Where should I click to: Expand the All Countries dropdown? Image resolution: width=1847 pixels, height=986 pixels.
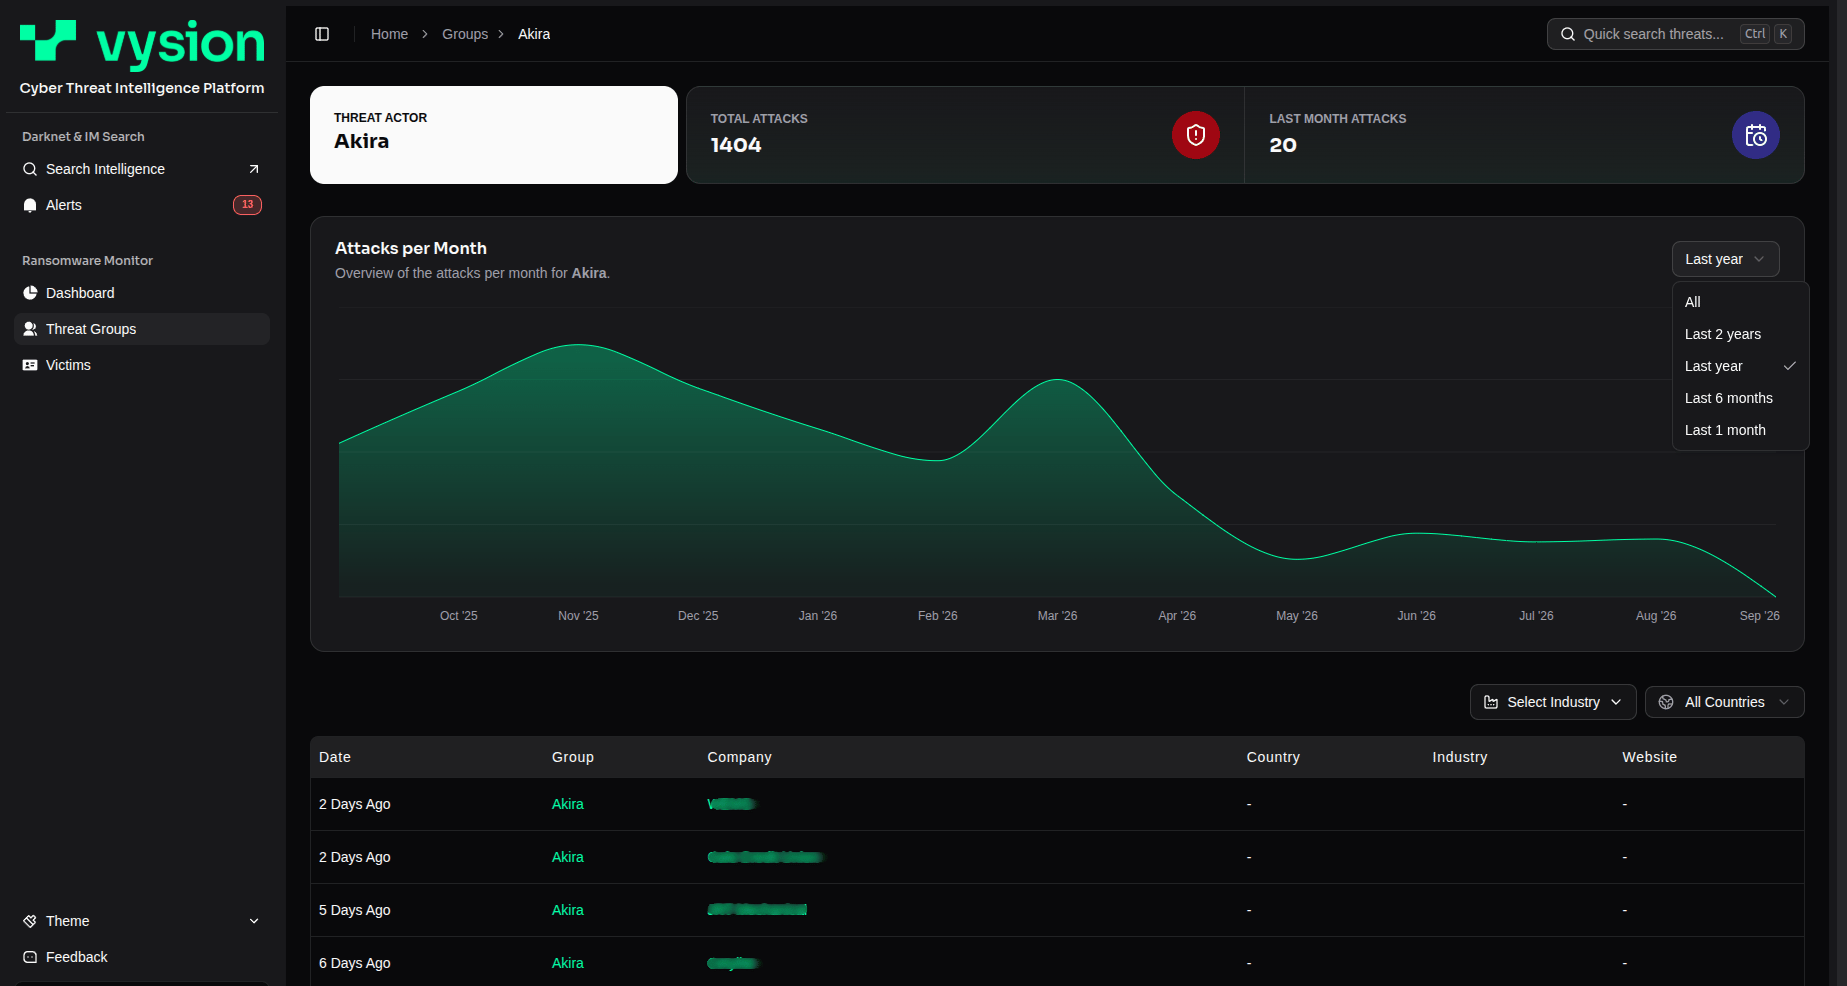pyautogui.click(x=1725, y=702)
